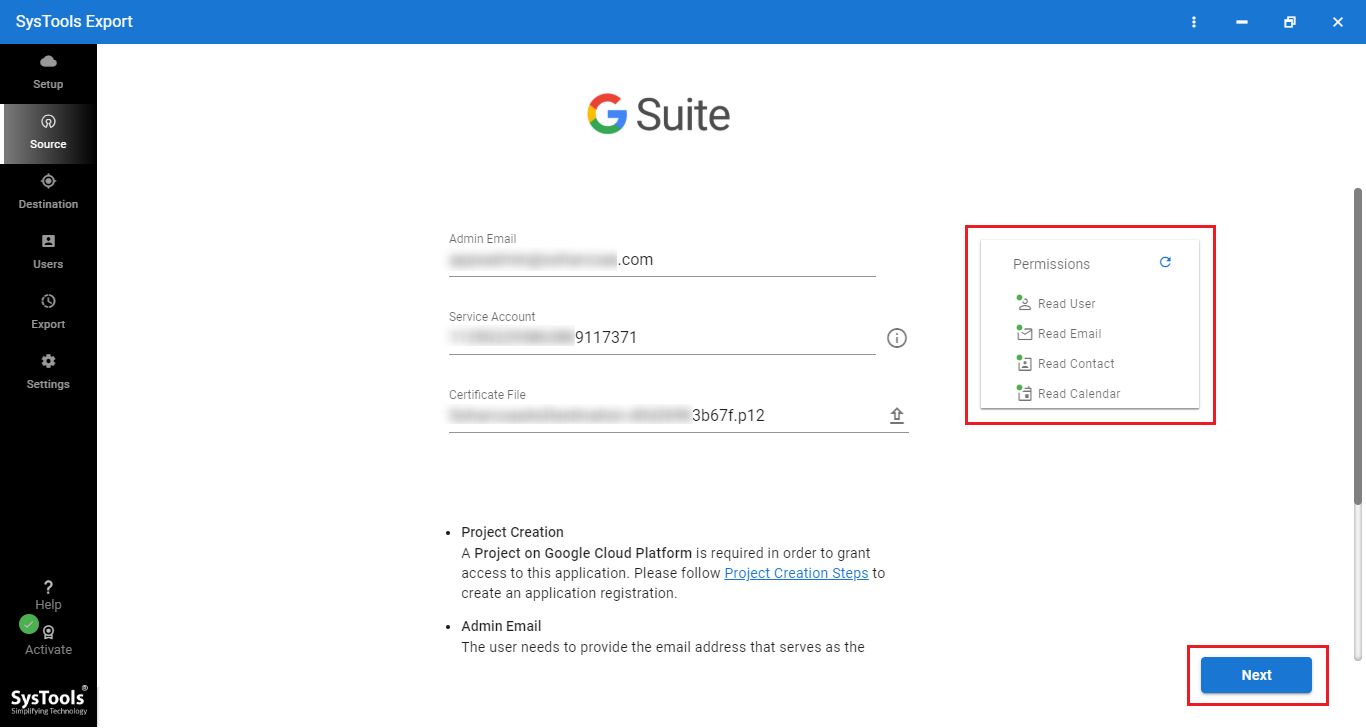Viewport: 1366px width, 728px height.
Task: Switch to the Export step in sidebar
Action: click(48, 313)
